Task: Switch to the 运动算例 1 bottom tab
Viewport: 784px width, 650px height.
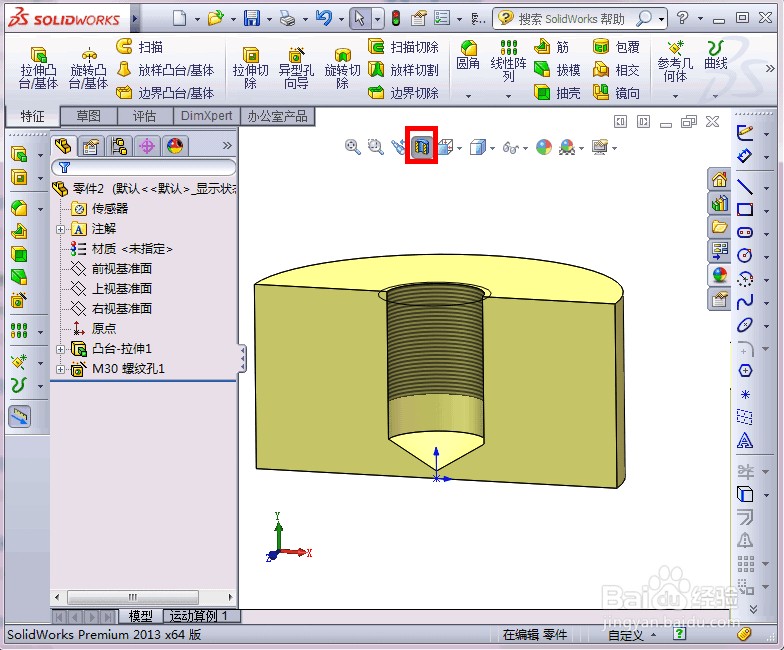Action: 202,616
